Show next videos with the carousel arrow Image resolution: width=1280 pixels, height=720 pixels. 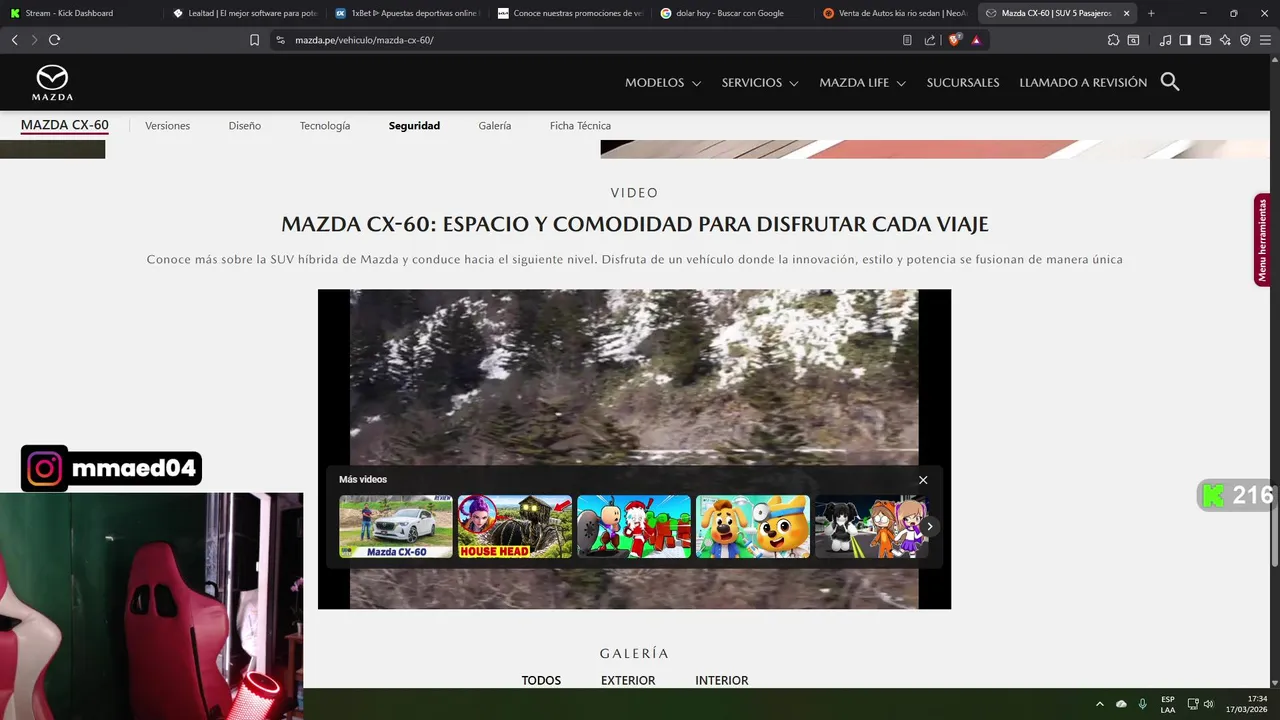pos(929,526)
